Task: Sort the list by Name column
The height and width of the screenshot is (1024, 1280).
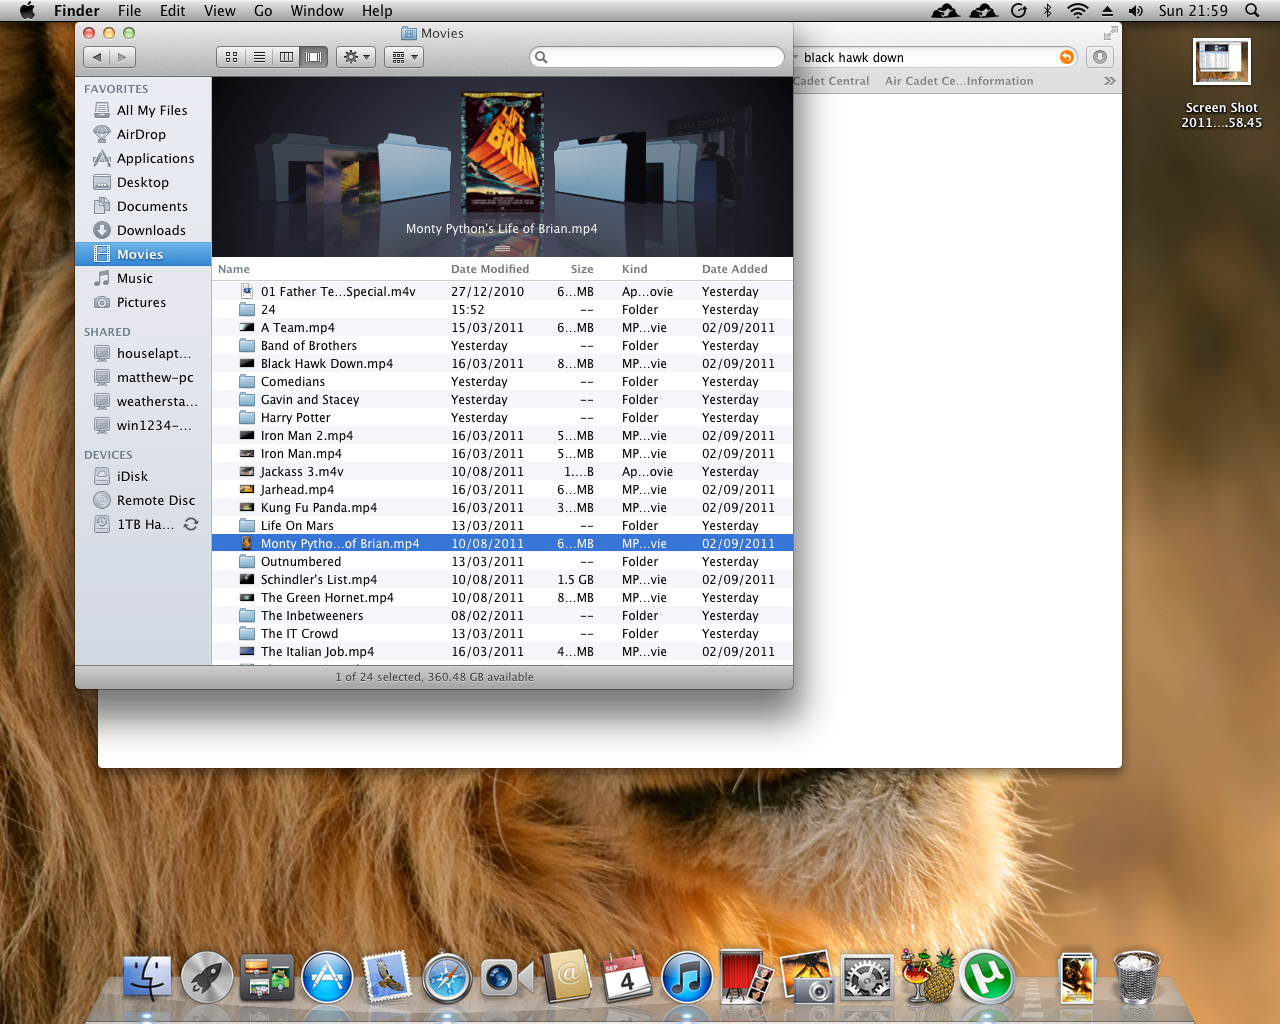Action: pos(329,269)
